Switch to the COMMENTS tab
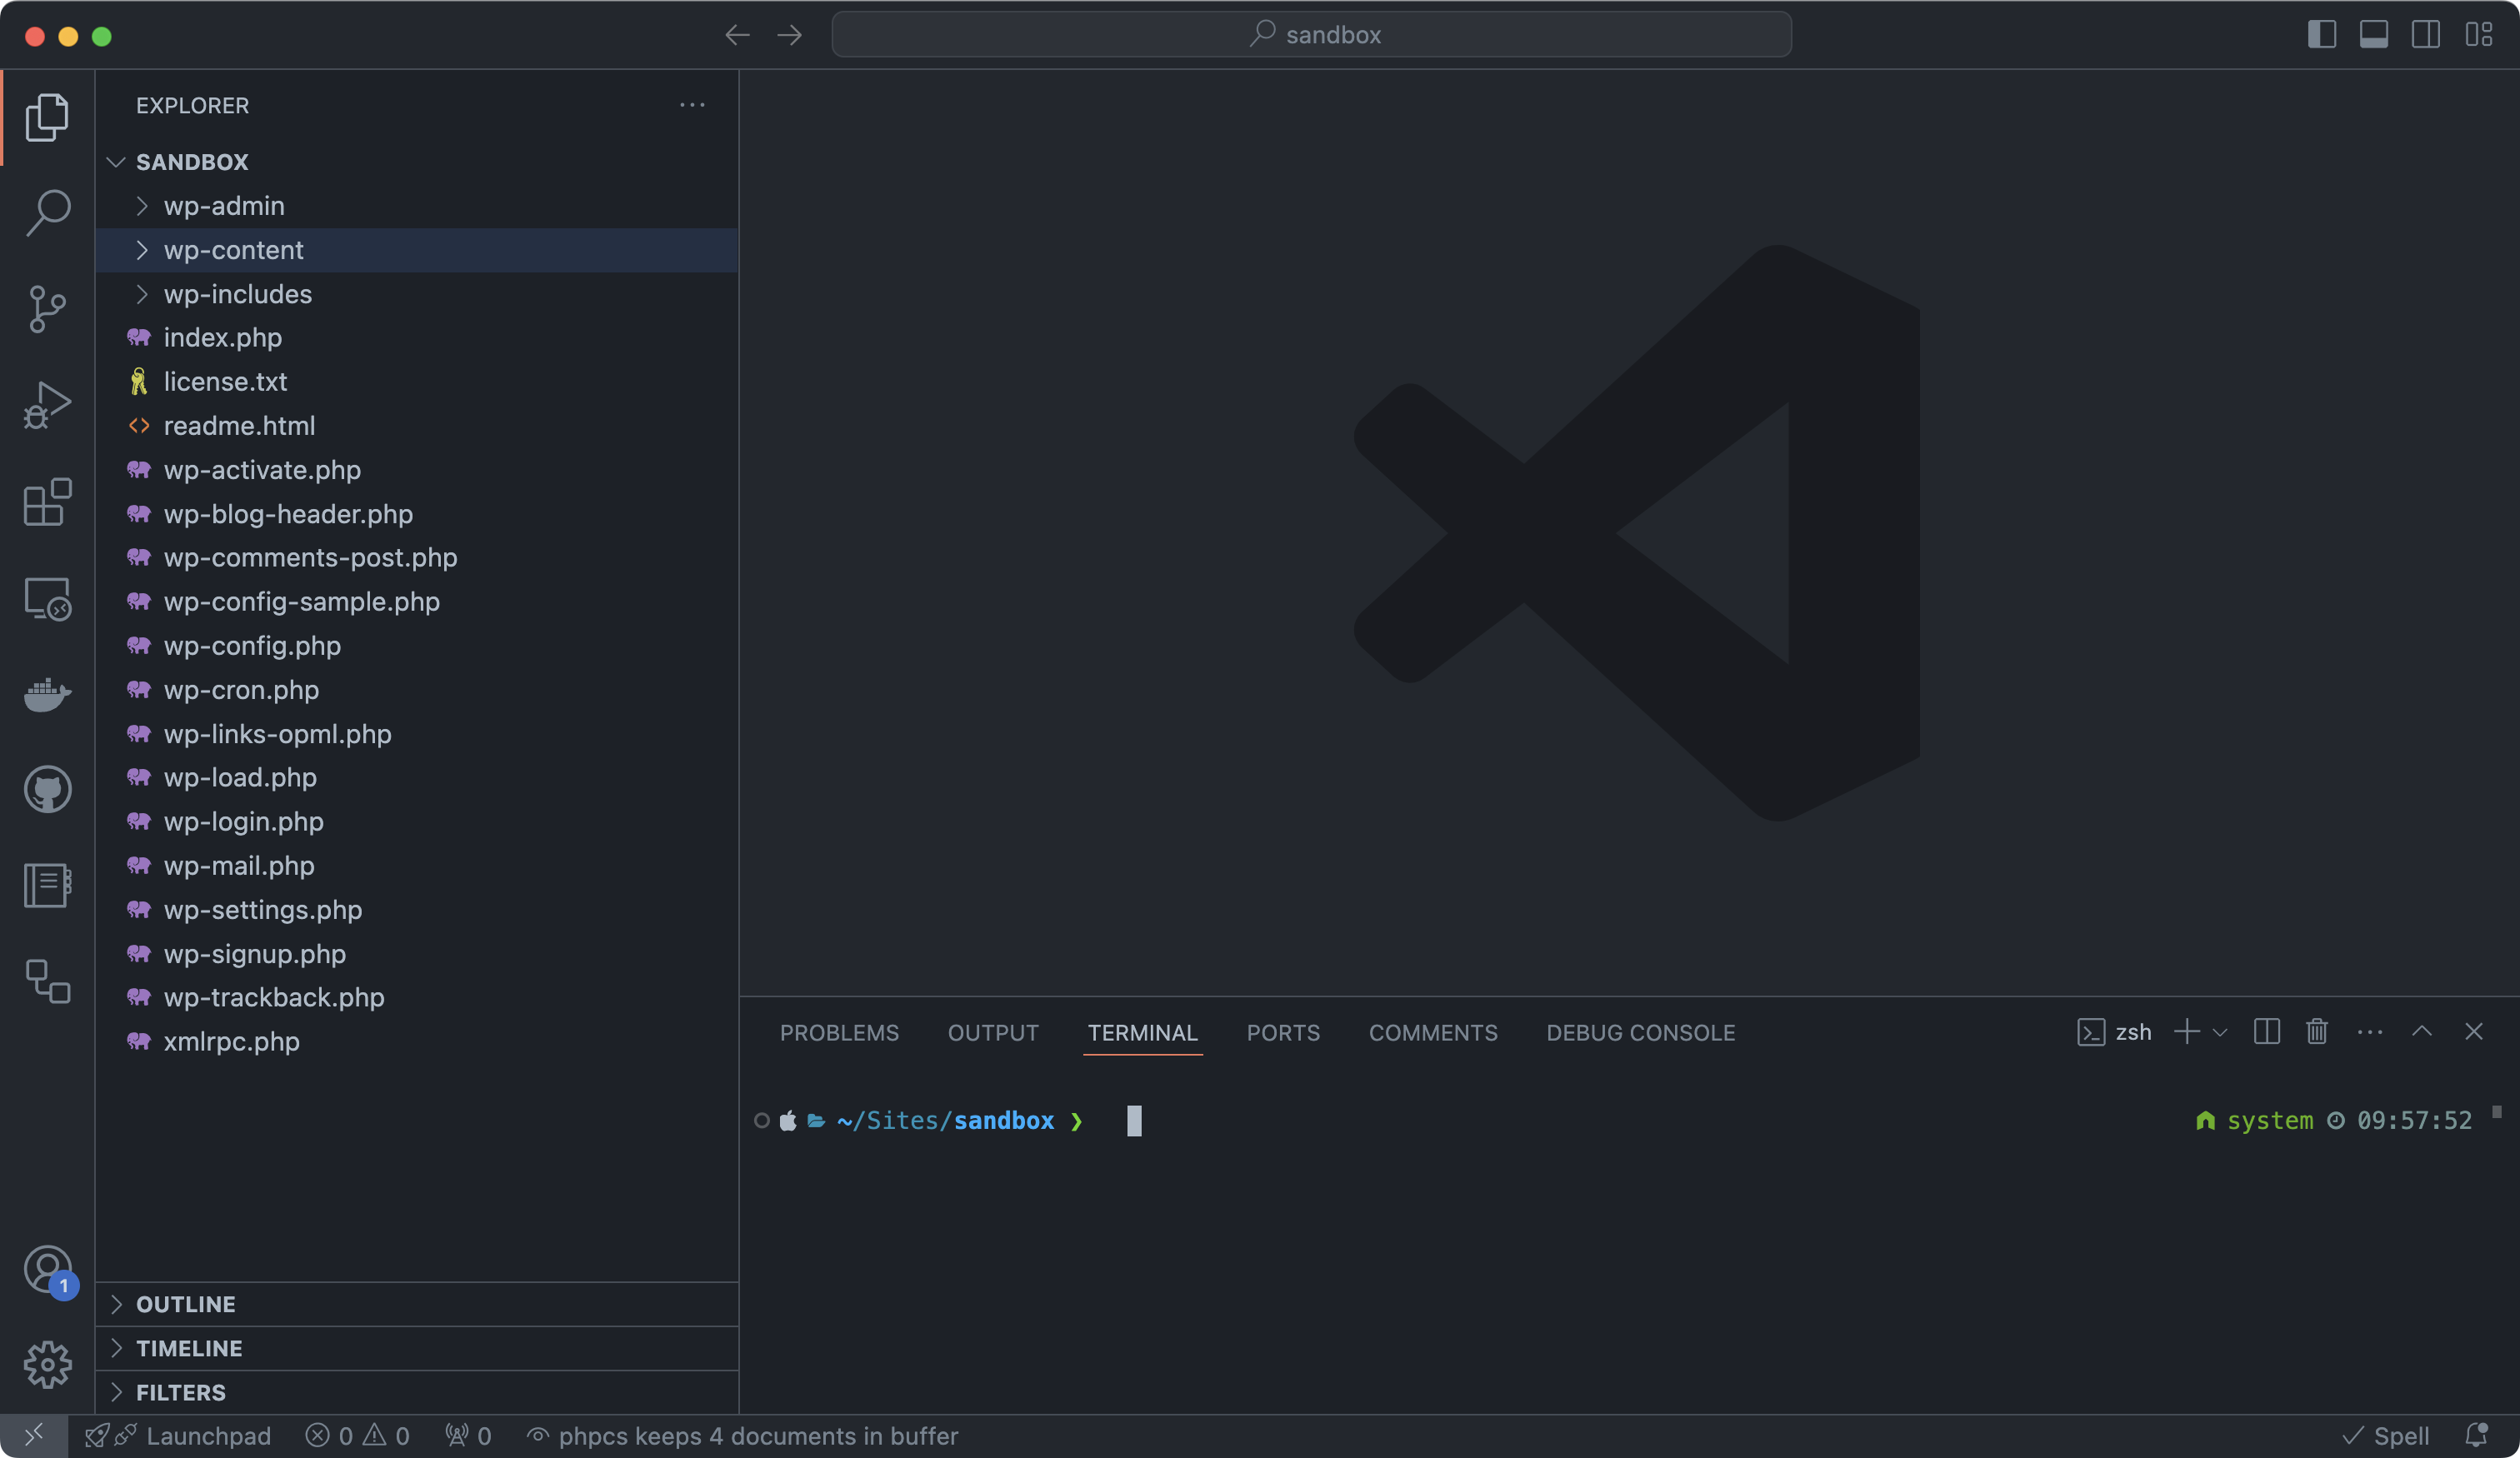 click(x=1433, y=1033)
